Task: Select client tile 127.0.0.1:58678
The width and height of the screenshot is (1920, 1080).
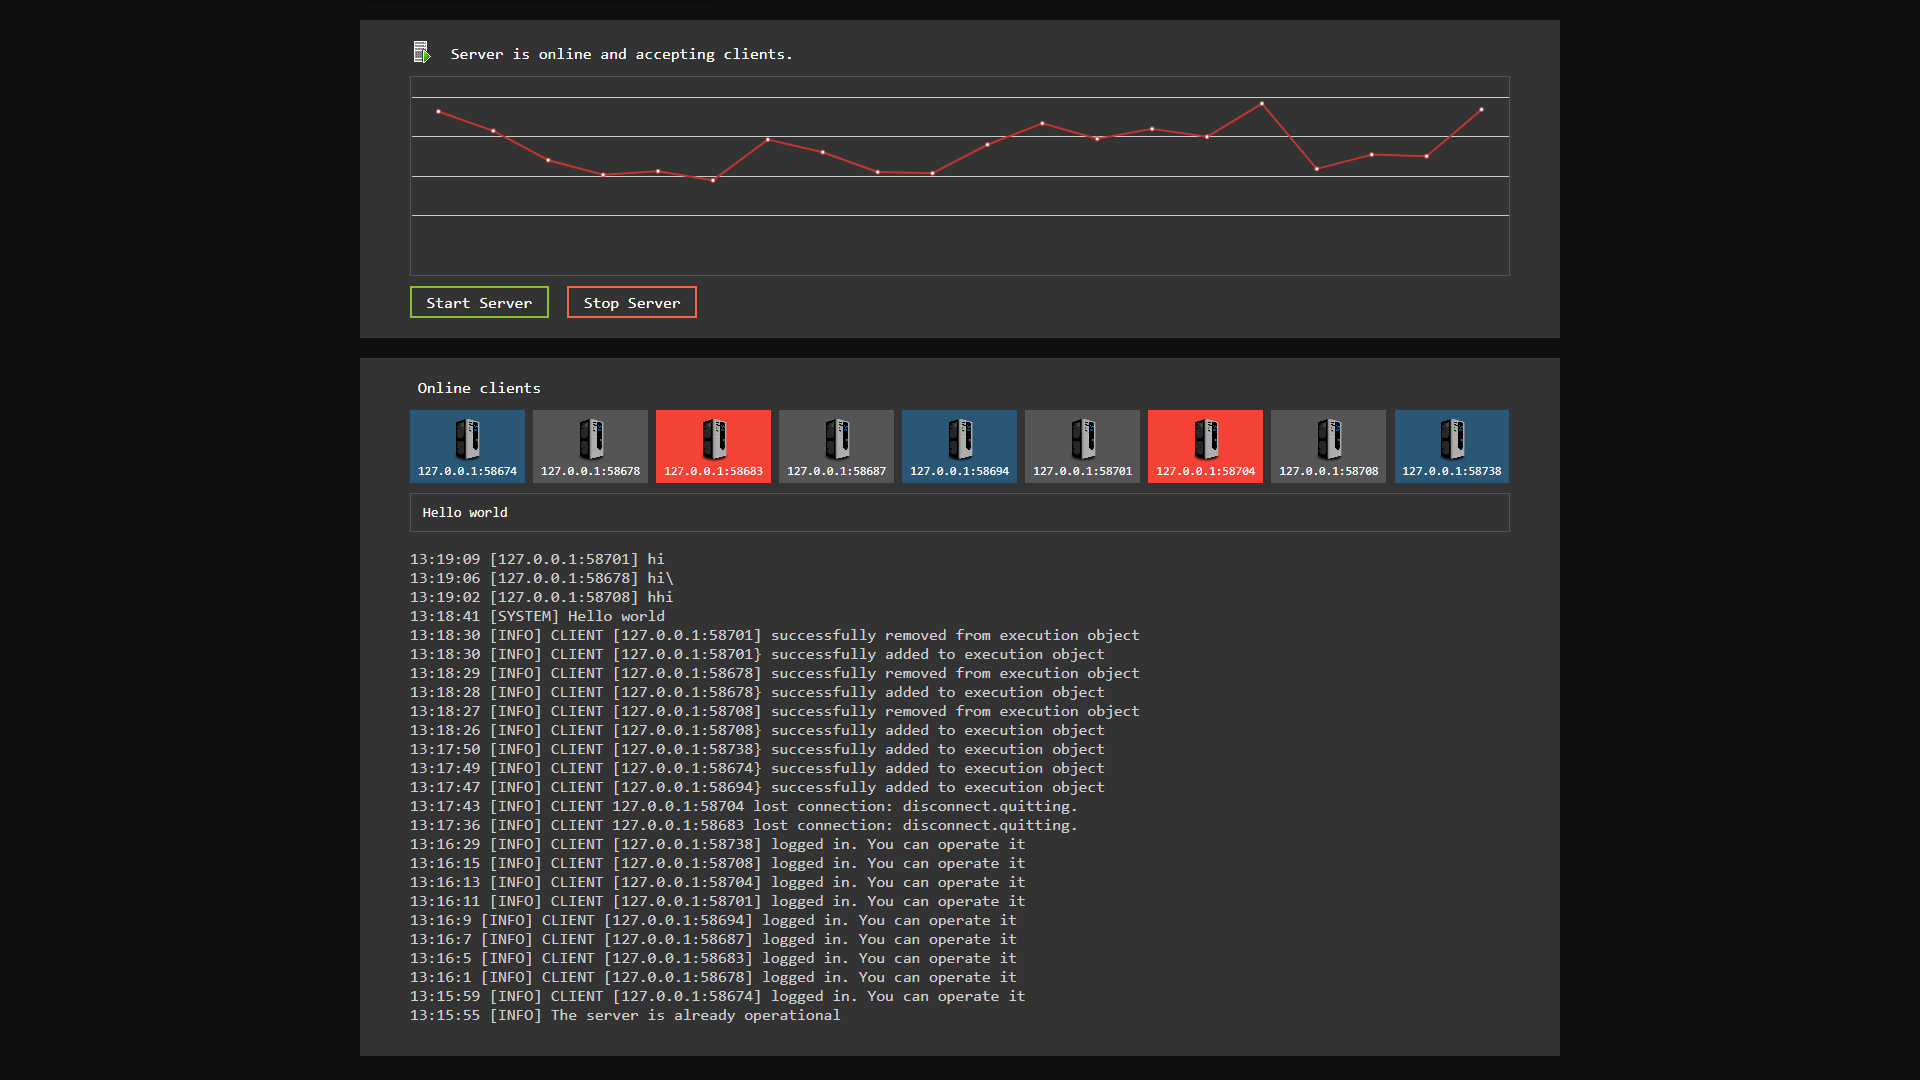Action: coord(590,447)
